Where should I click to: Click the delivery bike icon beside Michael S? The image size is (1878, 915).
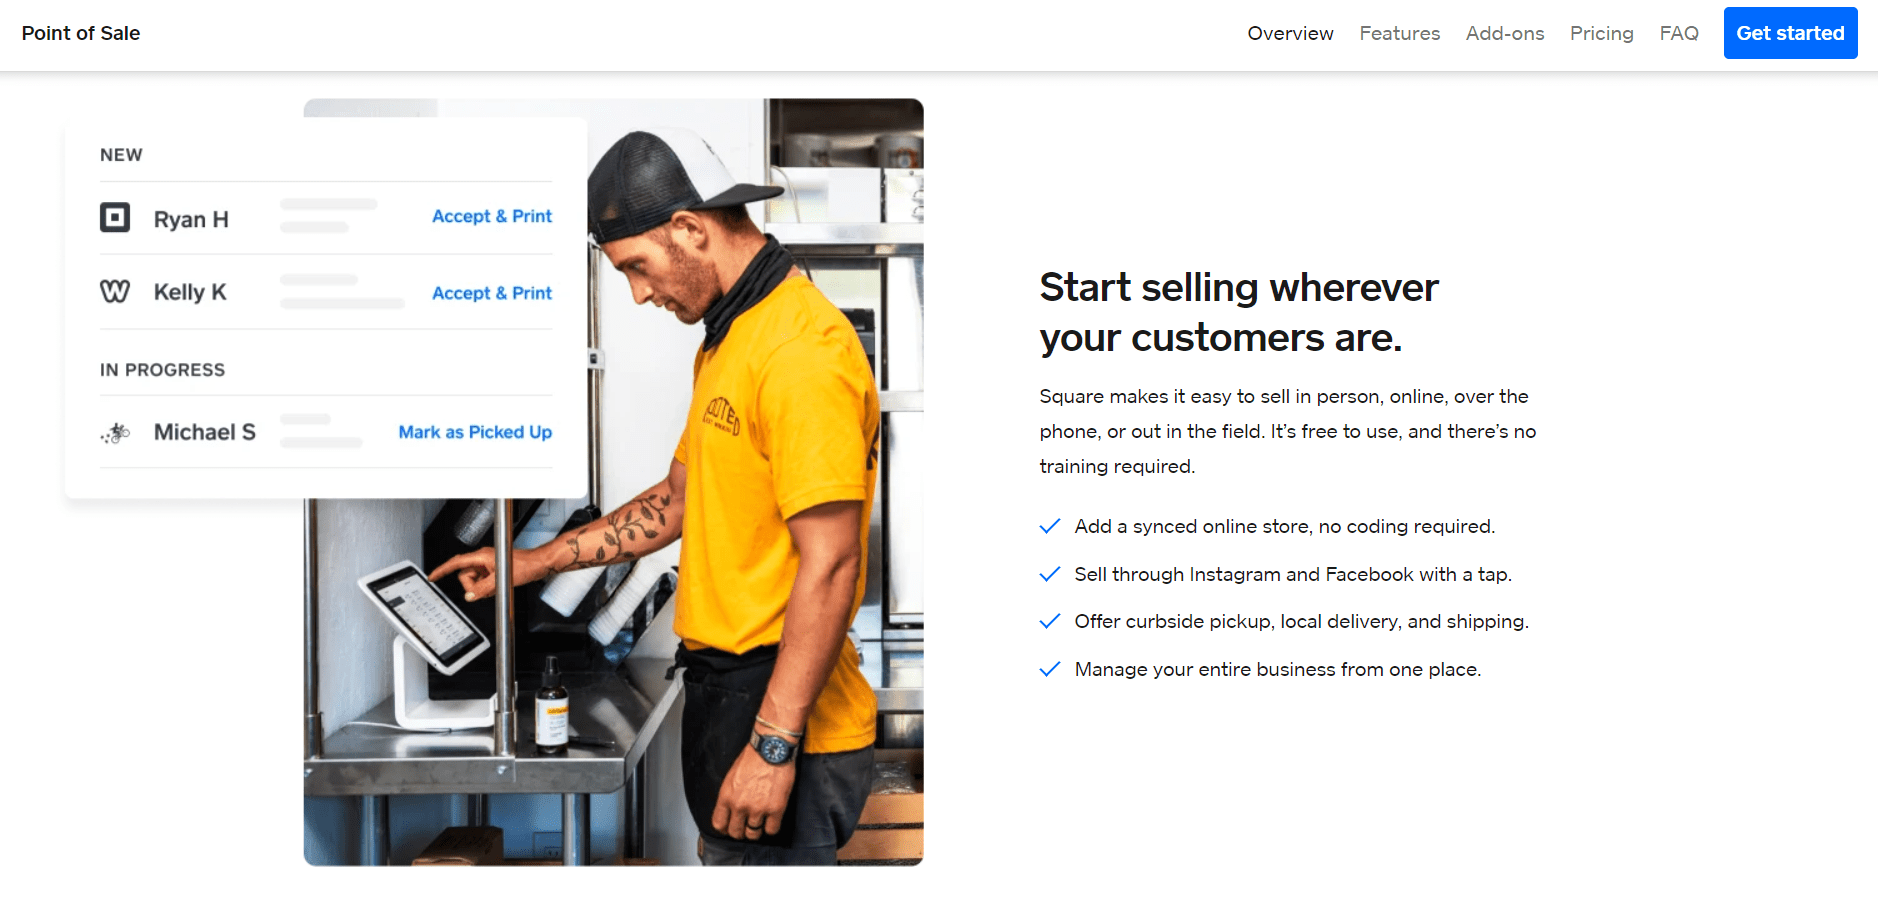pos(116,433)
